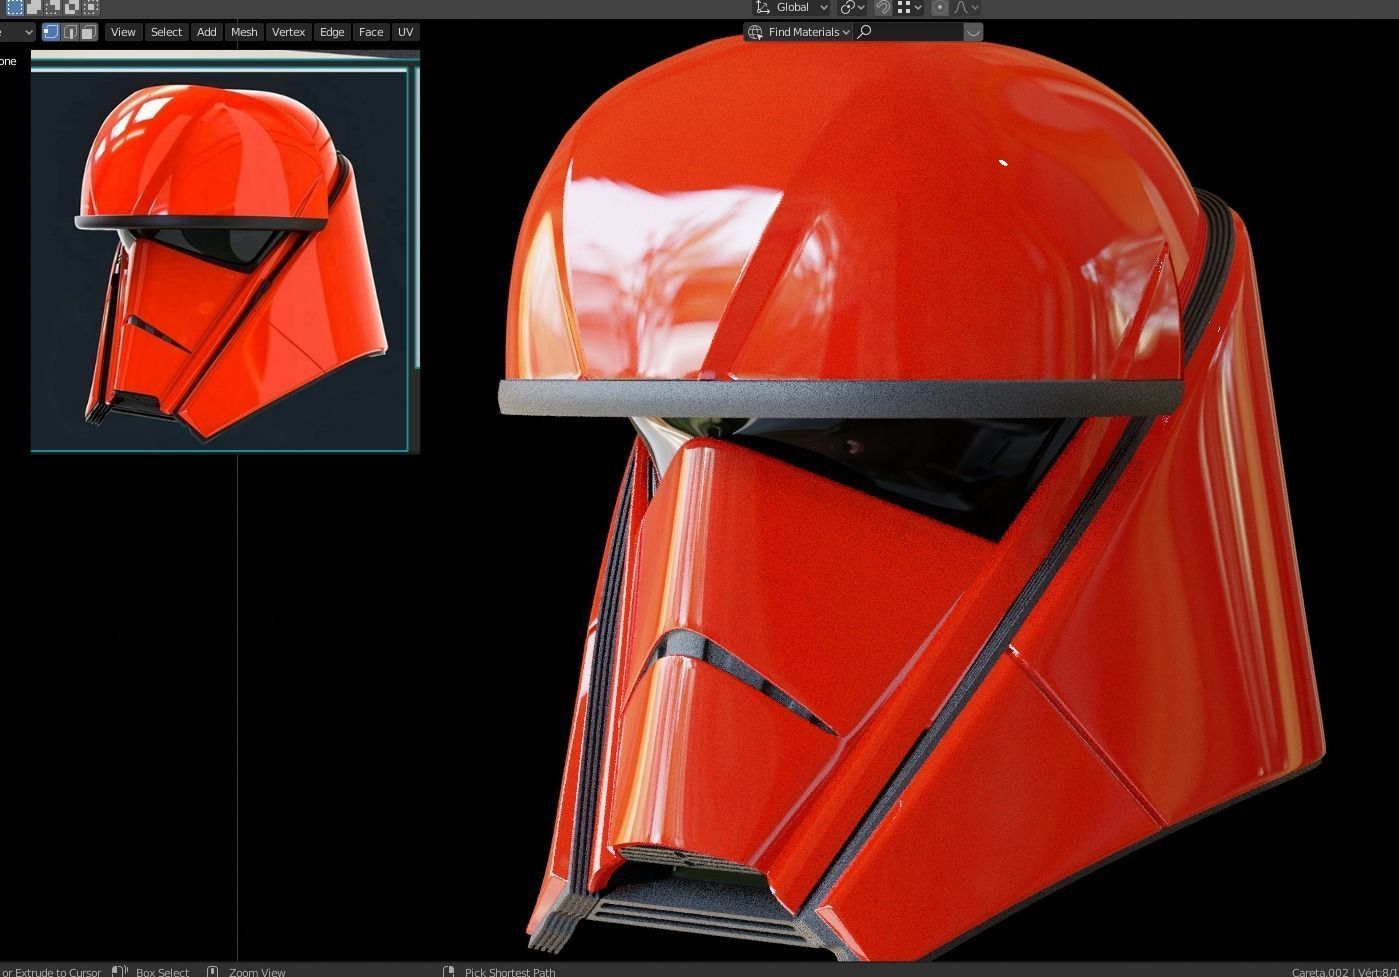Image resolution: width=1399 pixels, height=977 pixels.
Task: Select the Subtract selection mode icon
Action: coord(53,7)
